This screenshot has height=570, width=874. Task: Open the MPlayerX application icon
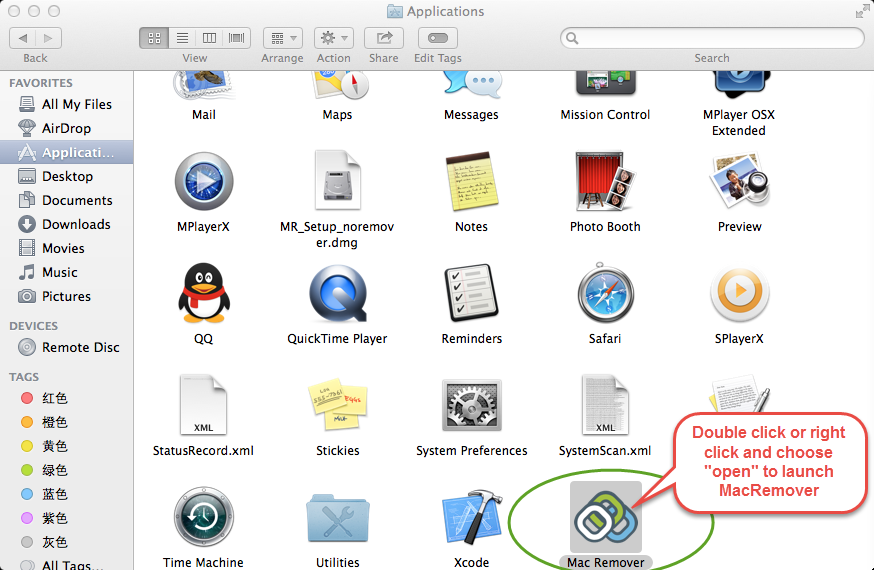pos(203,181)
